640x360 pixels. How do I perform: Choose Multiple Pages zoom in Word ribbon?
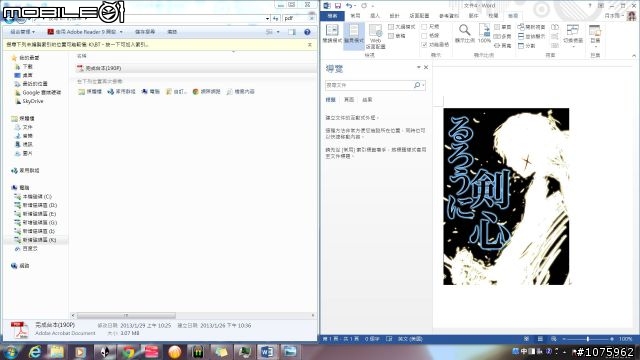point(503,36)
